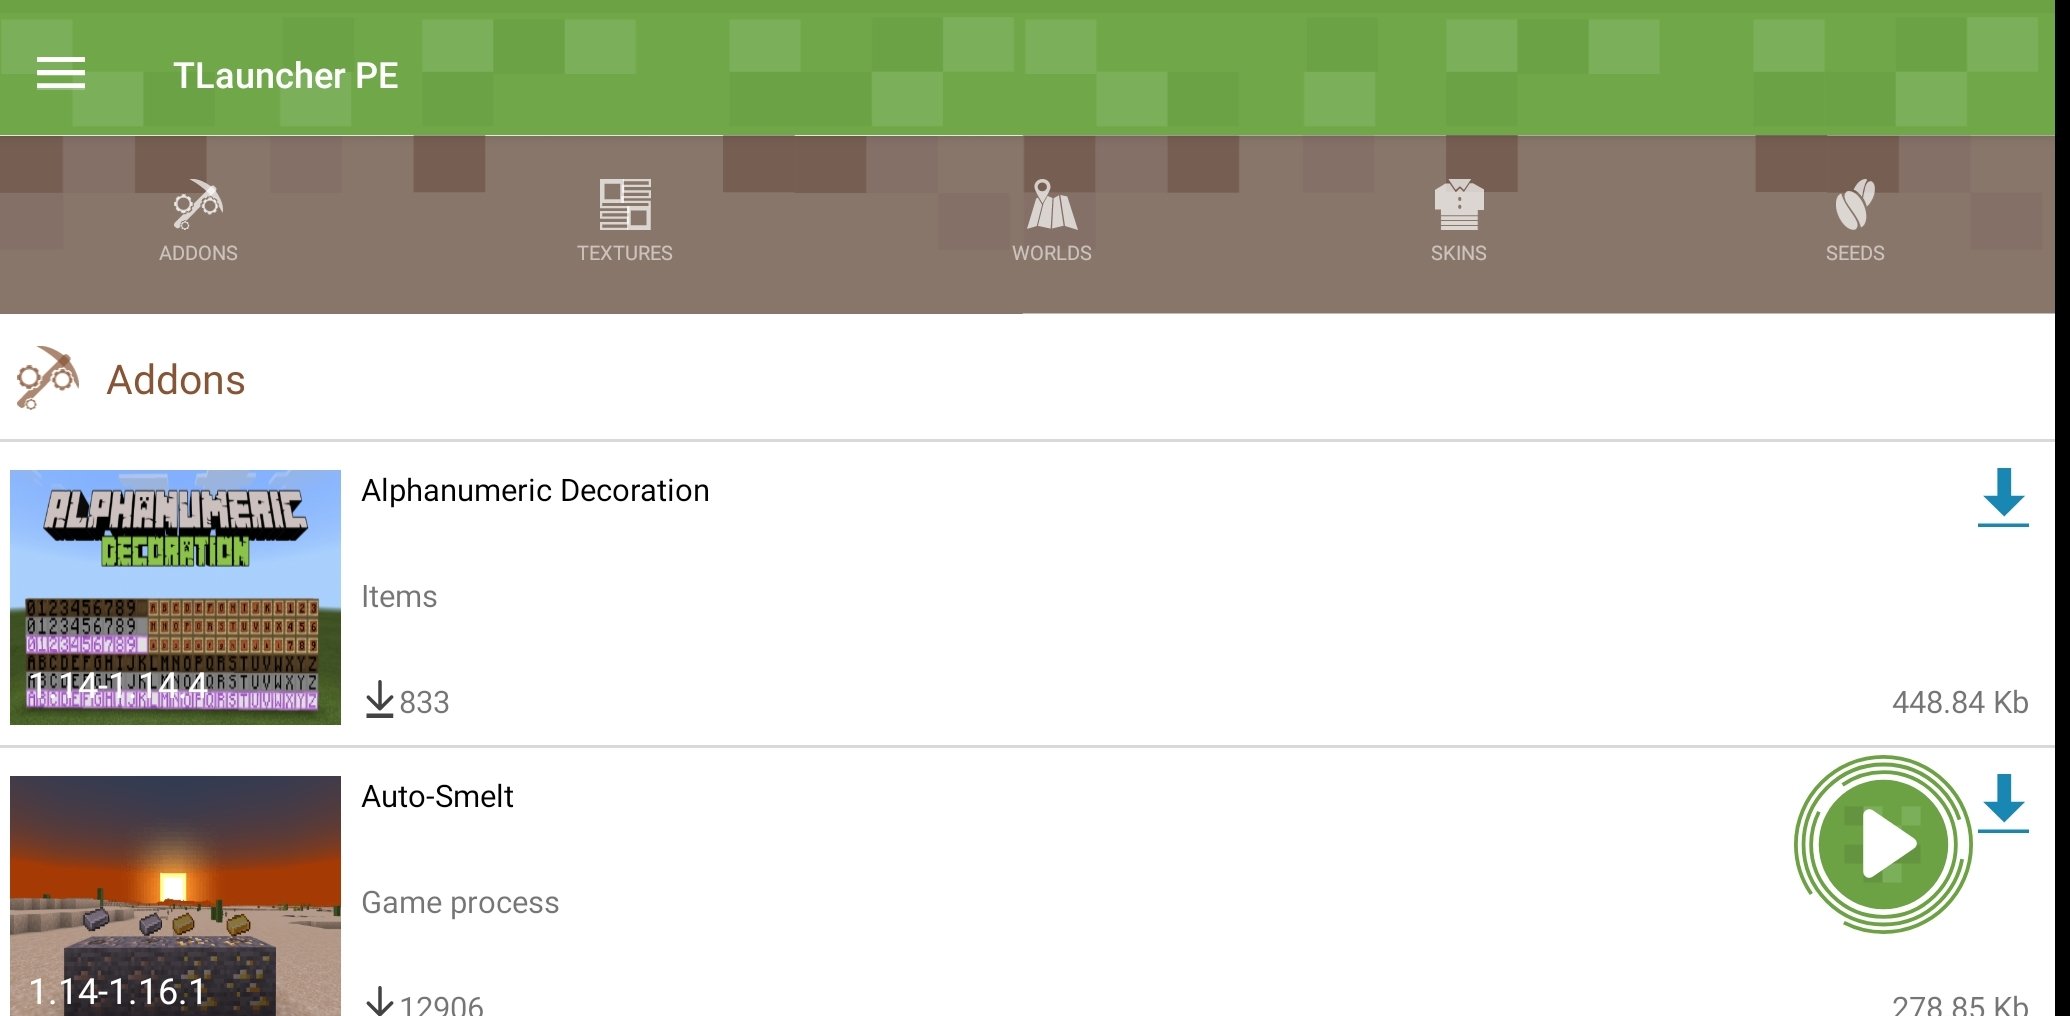2070x1016 pixels.
Task: Open the ADDONS tab label
Action: [198, 253]
